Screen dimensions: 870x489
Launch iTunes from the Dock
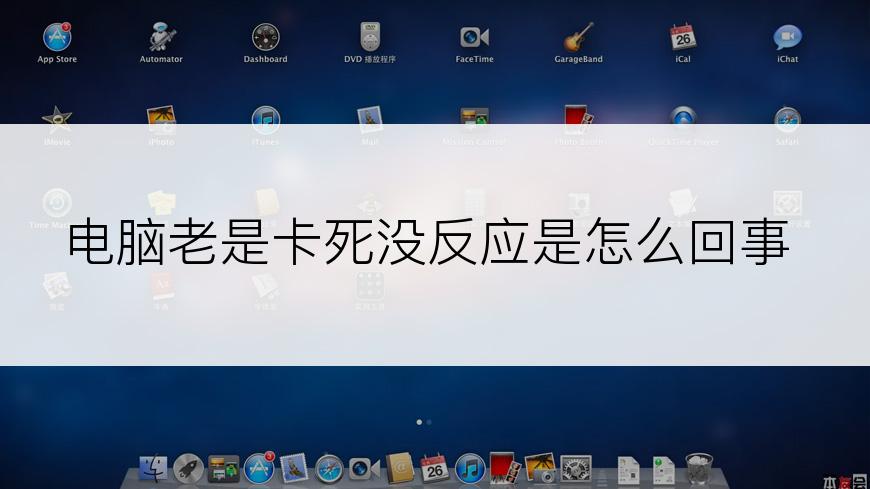click(x=470, y=469)
